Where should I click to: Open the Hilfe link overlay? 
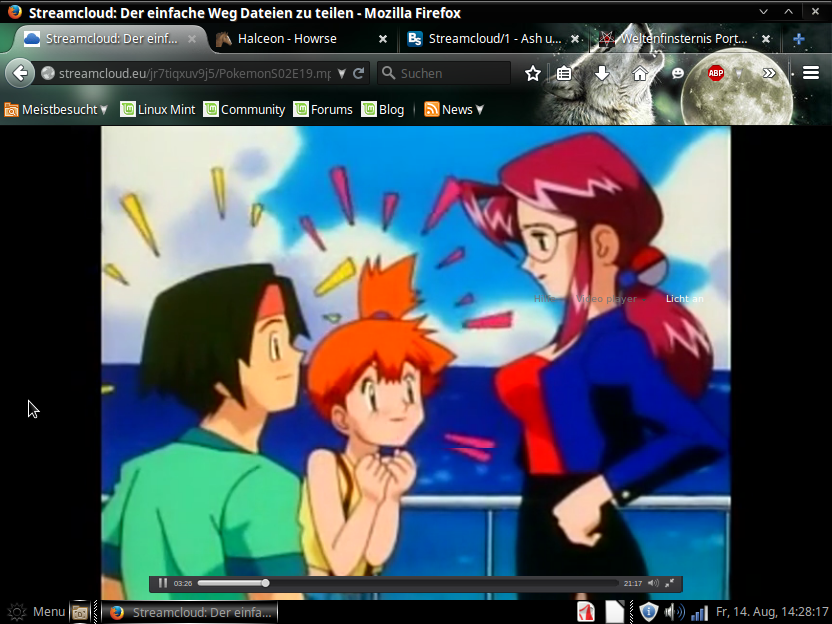(x=545, y=299)
